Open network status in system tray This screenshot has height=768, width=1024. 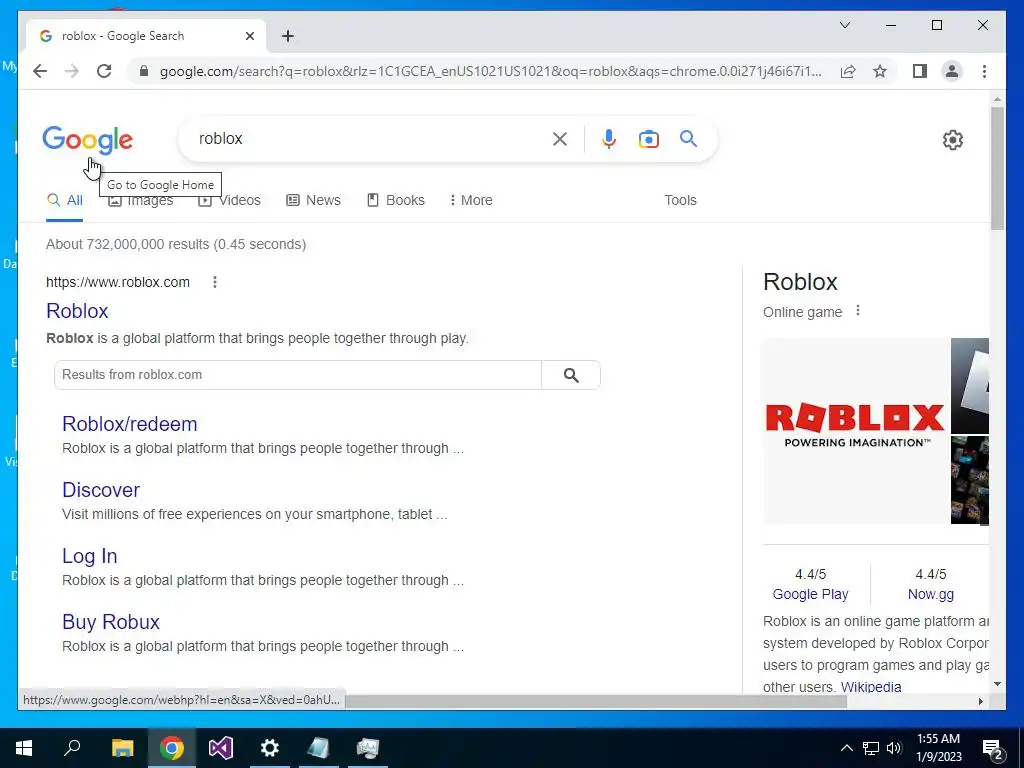point(870,748)
